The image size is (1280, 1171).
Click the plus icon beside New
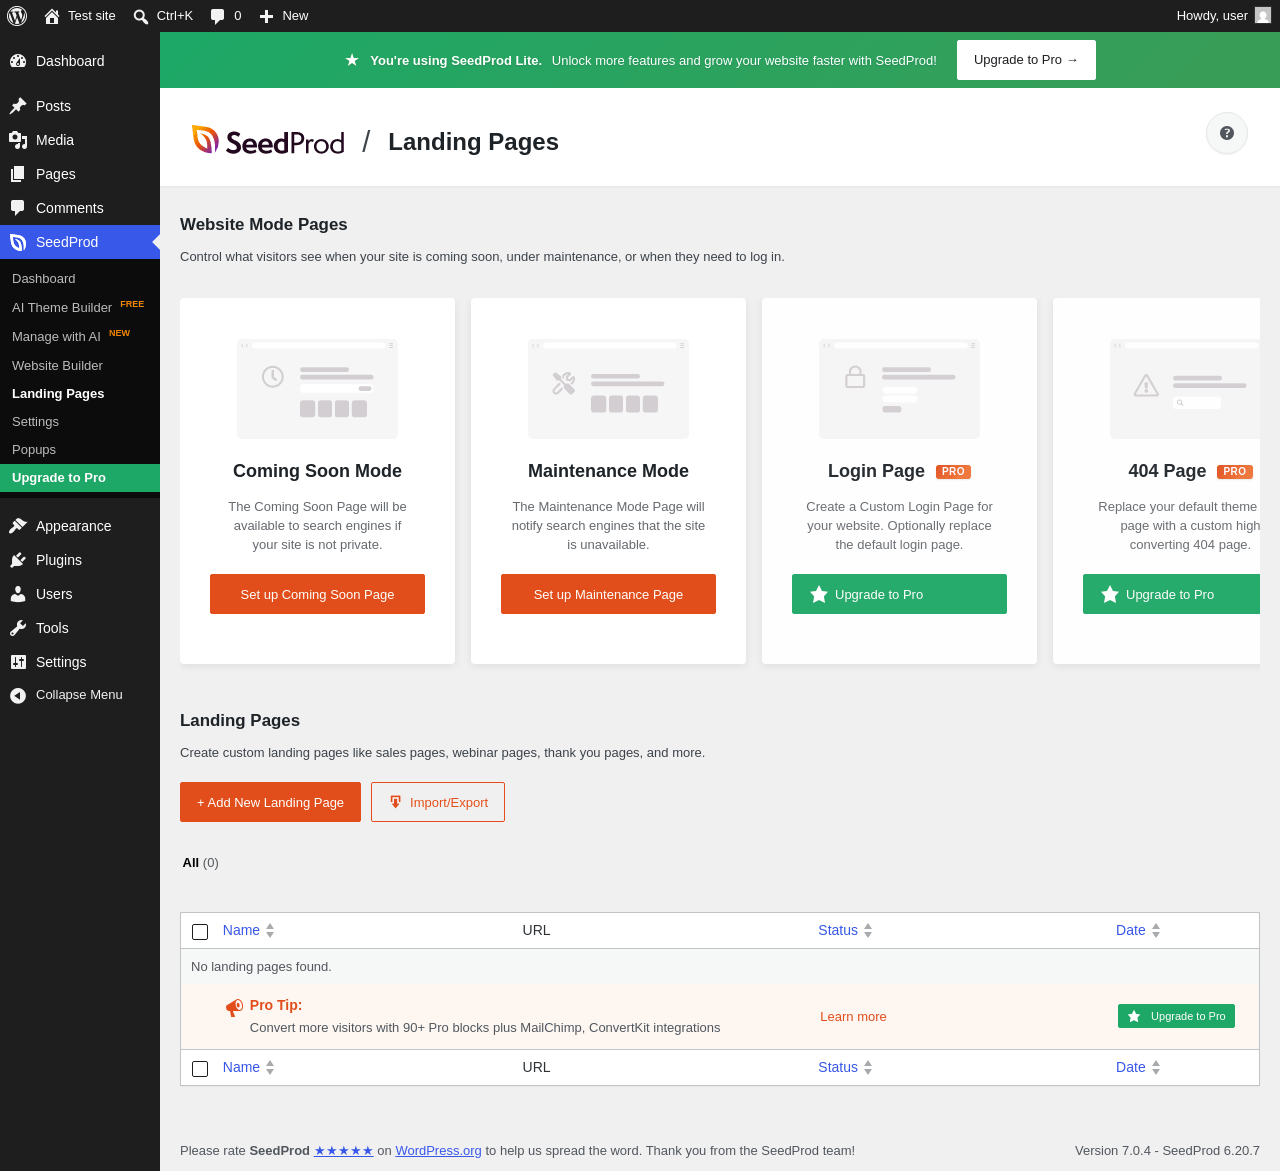pos(266,16)
